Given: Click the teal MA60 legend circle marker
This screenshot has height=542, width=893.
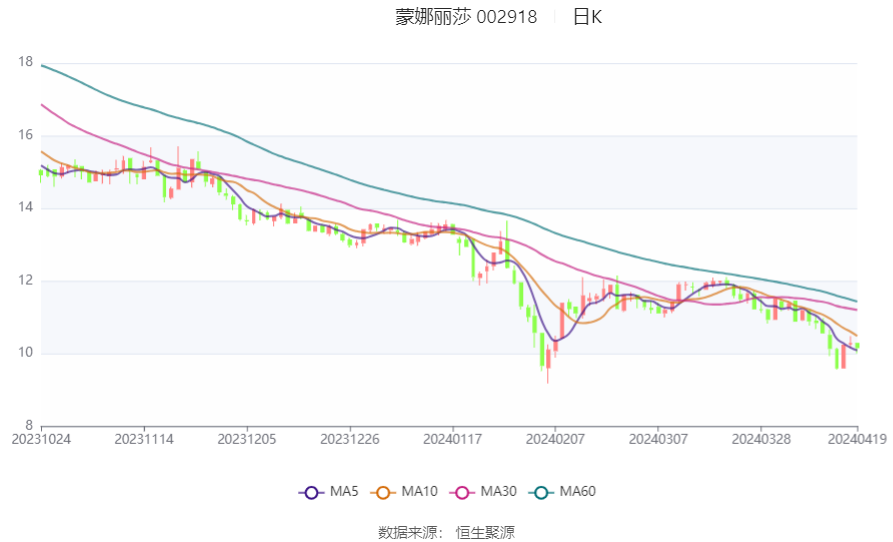Looking at the screenshot, I should pos(541,492).
